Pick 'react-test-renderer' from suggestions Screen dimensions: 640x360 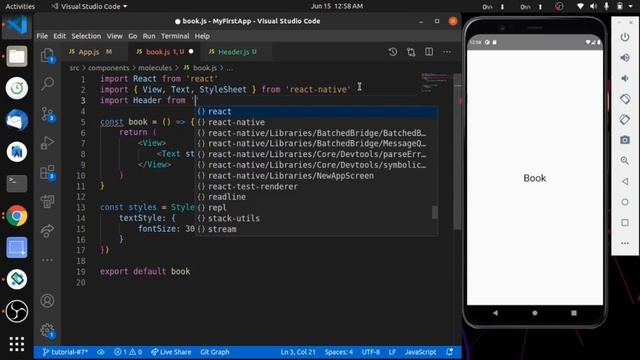[316, 187]
